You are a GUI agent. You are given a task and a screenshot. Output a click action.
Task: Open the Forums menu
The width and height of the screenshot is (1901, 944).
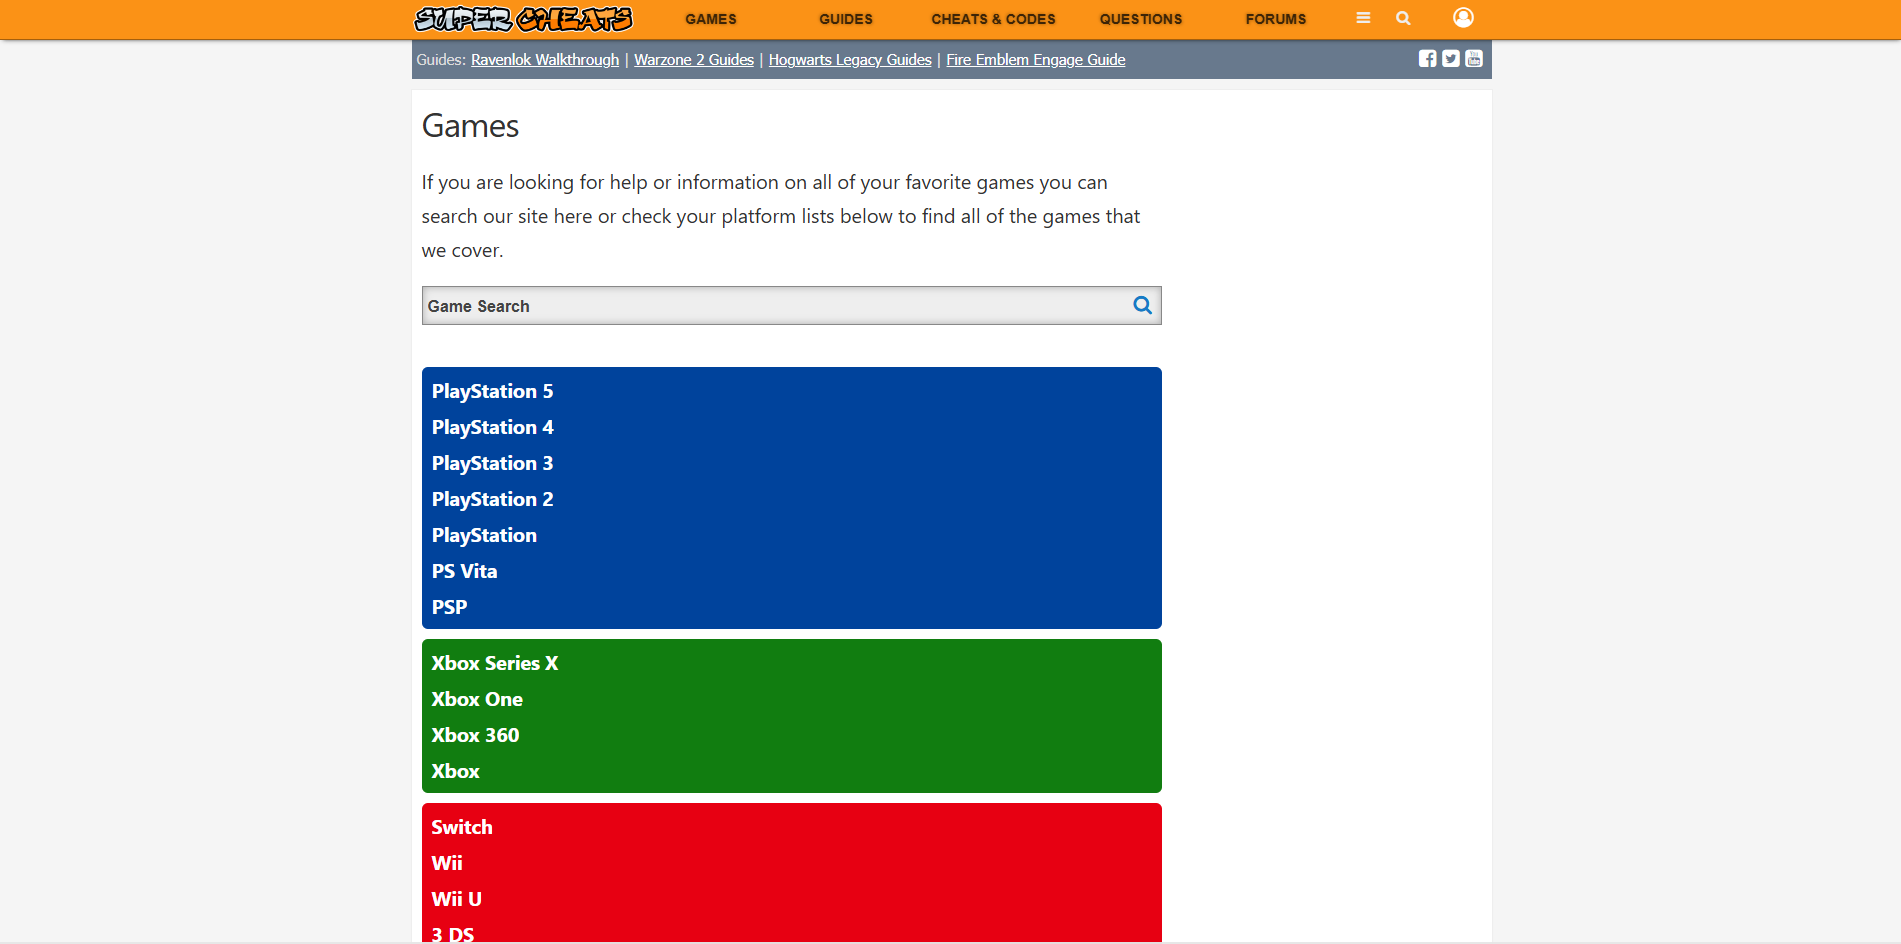(x=1276, y=19)
